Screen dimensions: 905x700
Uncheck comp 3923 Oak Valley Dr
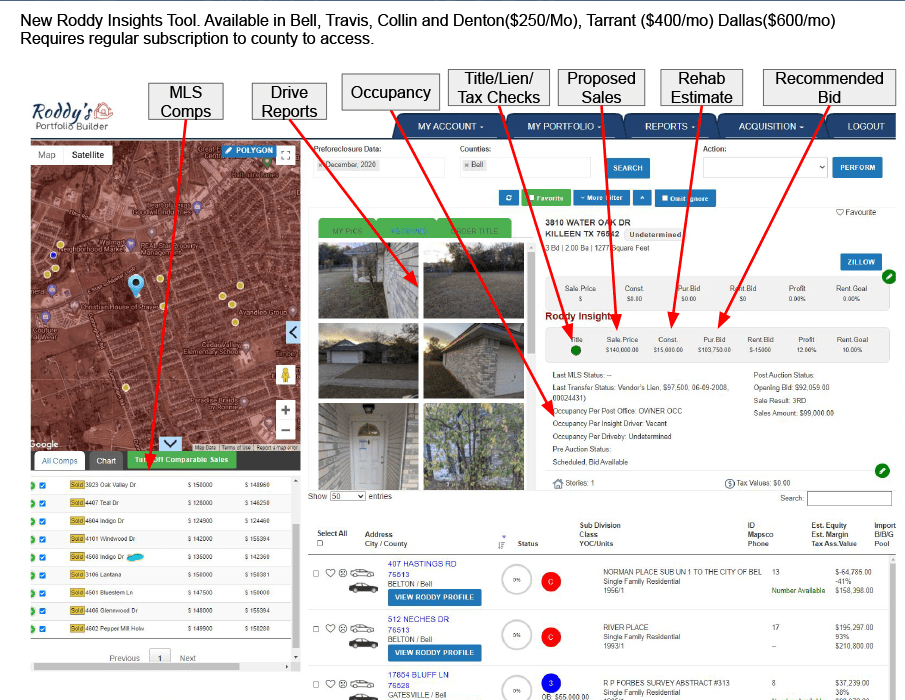tap(42, 485)
